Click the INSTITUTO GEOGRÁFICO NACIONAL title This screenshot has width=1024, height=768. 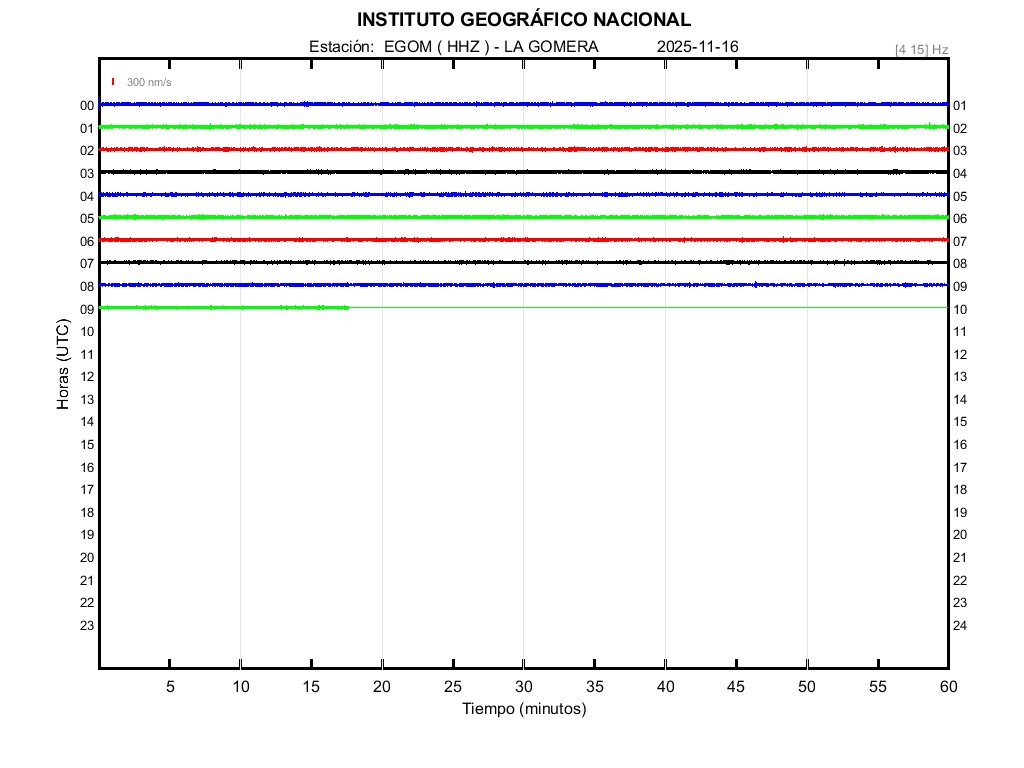[x=523, y=20]
